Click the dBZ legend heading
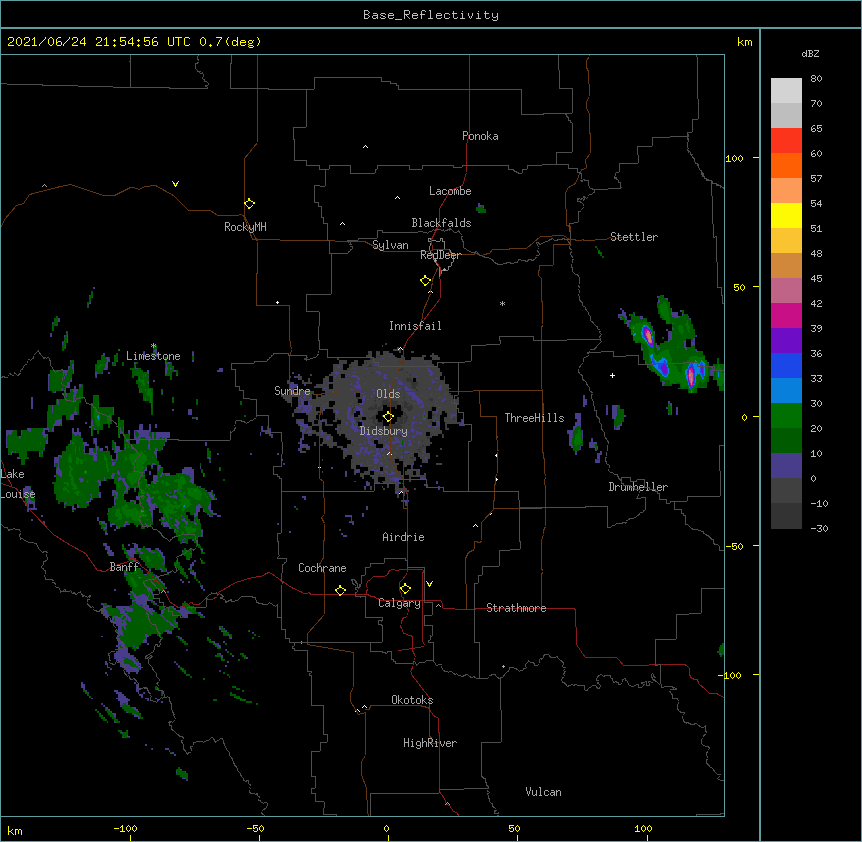This screenshot has height=842, width=862. [x=810, y=53]
